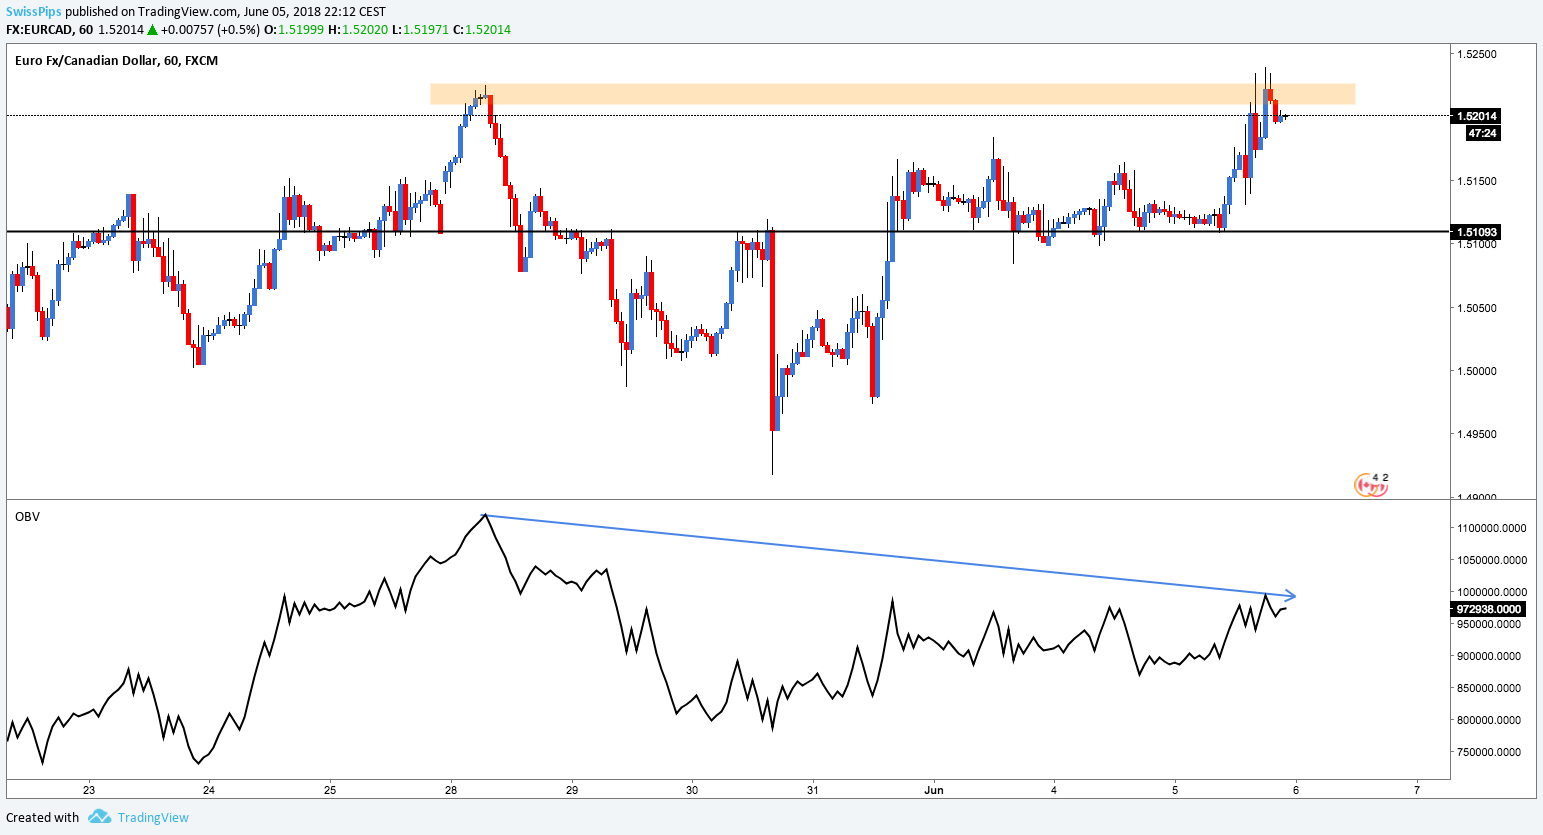Click the 'Created with' footer text
This screenshot has width=1543, height=835.
pos(42,817)
